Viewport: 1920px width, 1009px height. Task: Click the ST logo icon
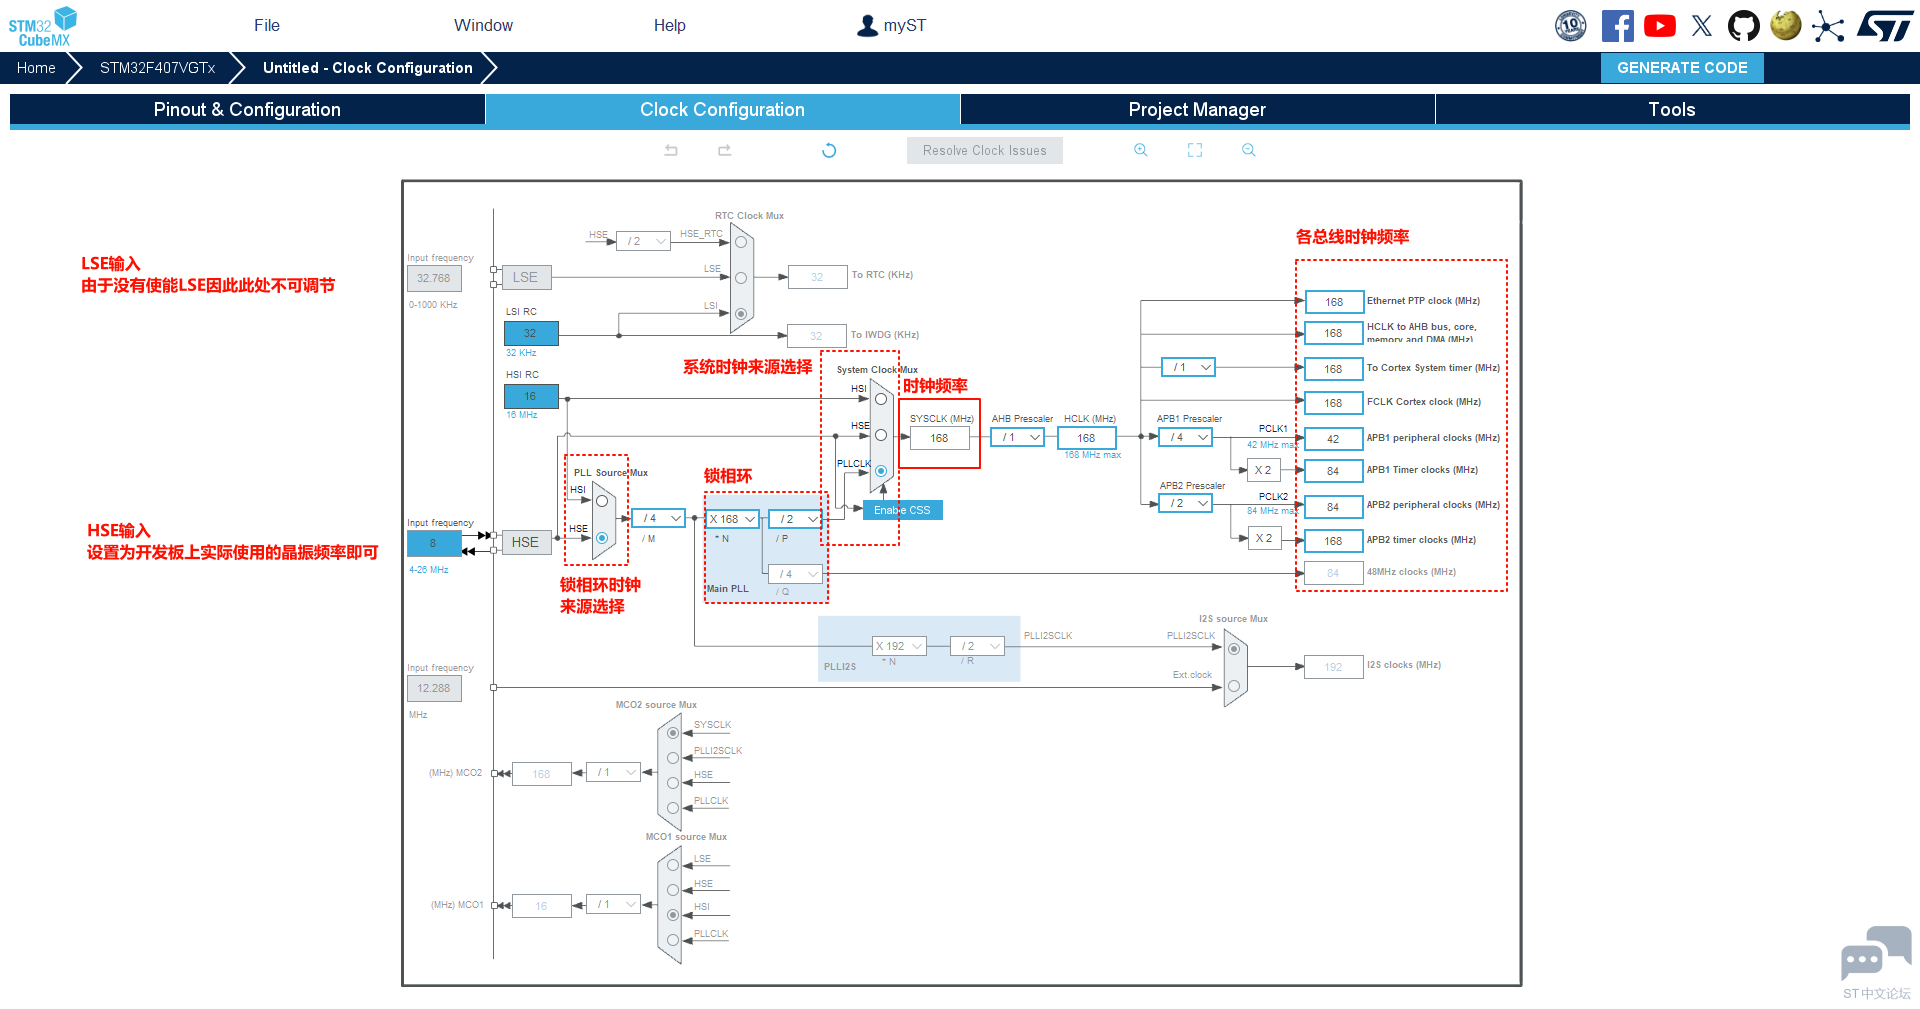(1885, 26)
